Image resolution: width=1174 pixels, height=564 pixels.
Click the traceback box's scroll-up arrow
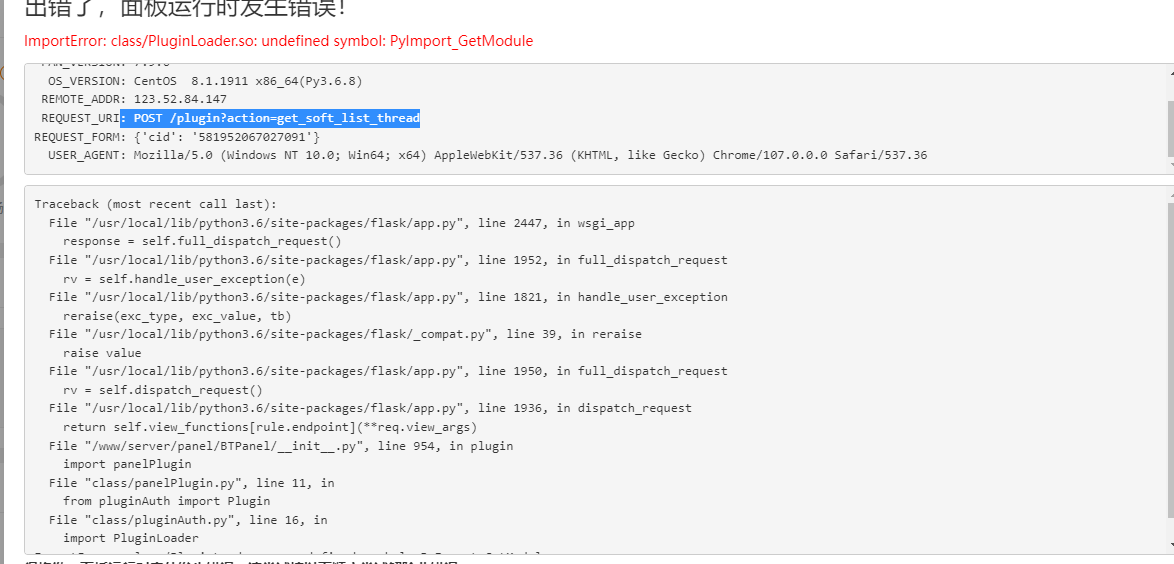1168,194
